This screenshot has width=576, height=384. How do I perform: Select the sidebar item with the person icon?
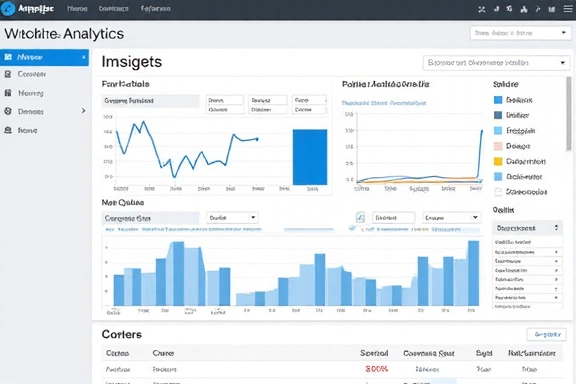click(x=44, y=130)
